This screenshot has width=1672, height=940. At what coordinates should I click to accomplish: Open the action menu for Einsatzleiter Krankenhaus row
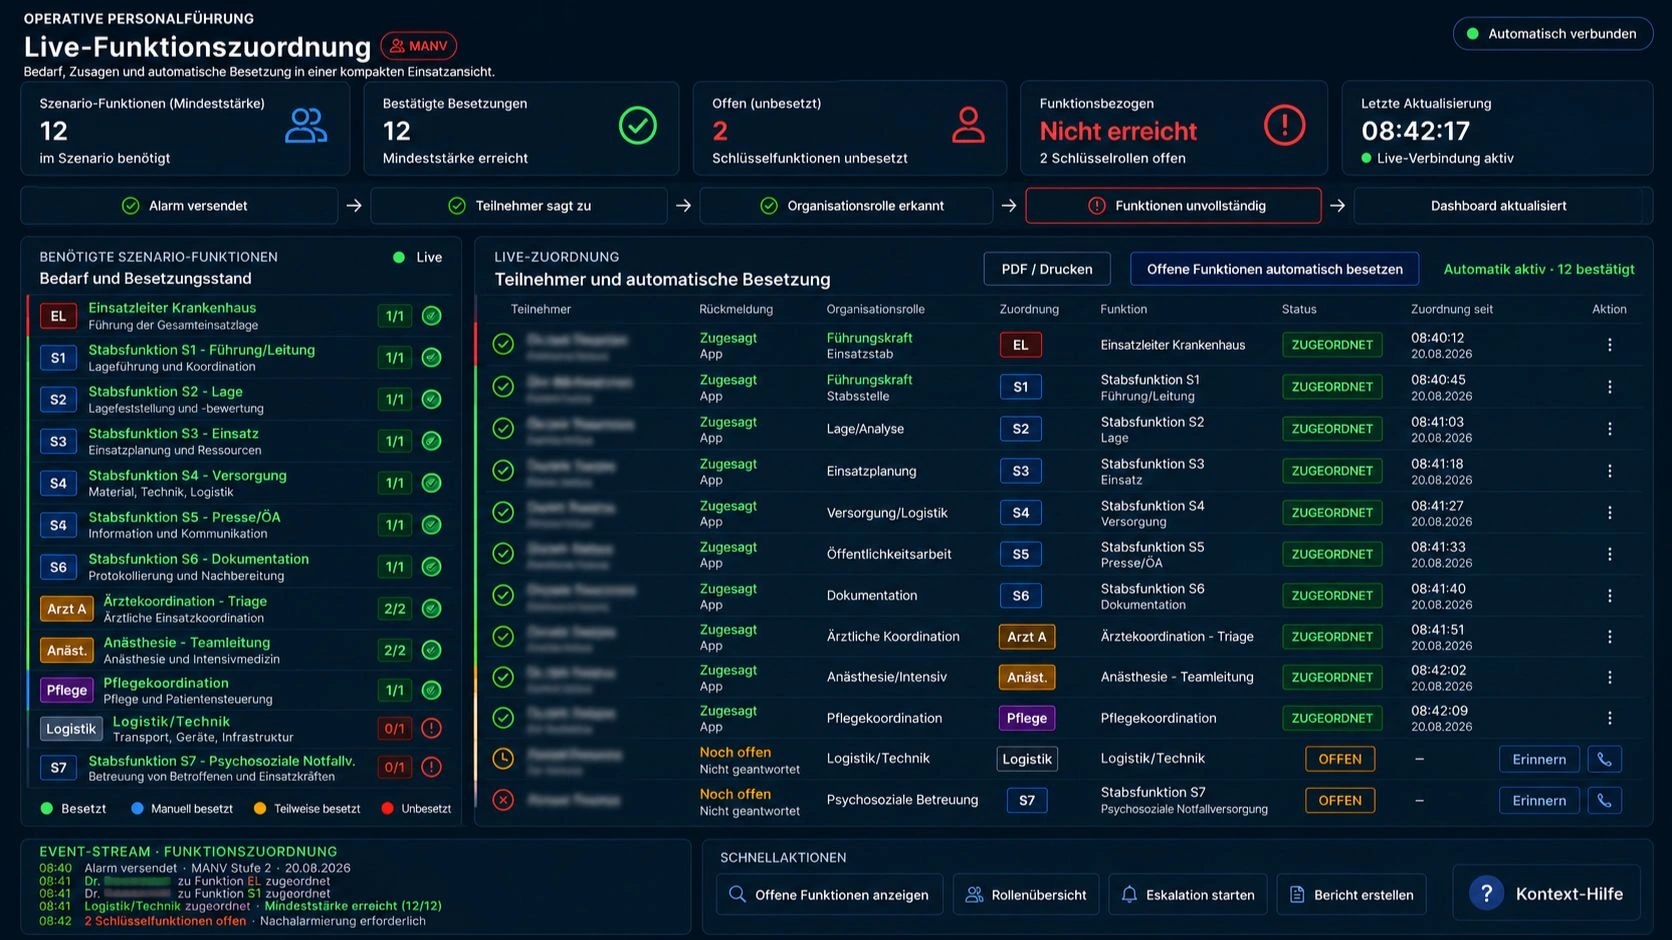[1609, 345]
